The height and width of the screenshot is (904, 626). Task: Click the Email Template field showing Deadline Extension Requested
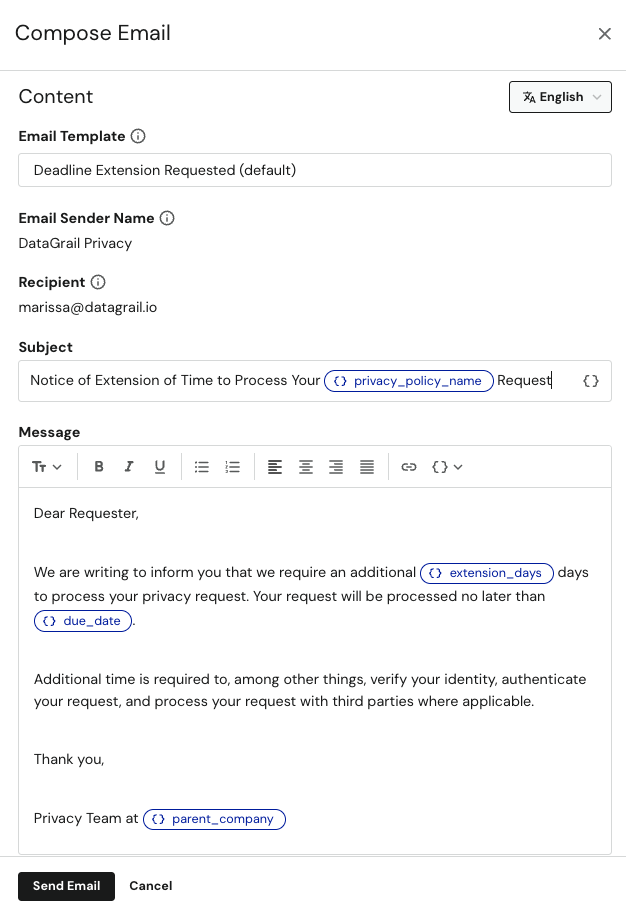(313, 170)
